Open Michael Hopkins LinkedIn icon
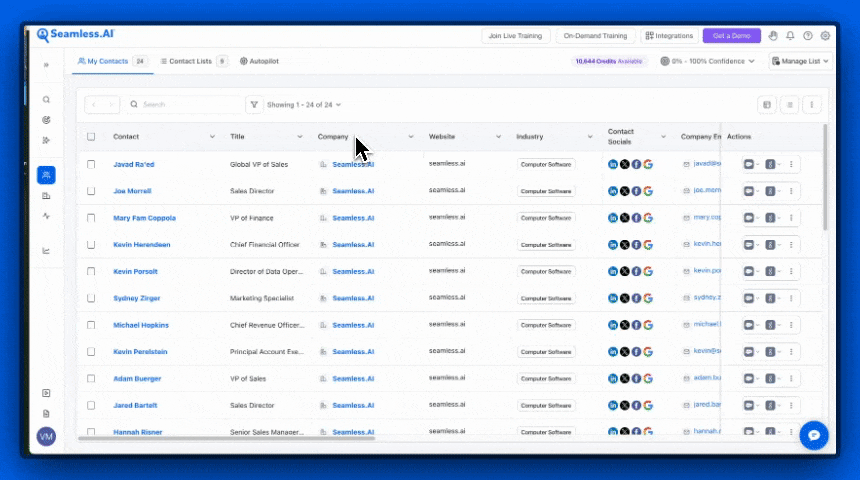 pos(613,325)
